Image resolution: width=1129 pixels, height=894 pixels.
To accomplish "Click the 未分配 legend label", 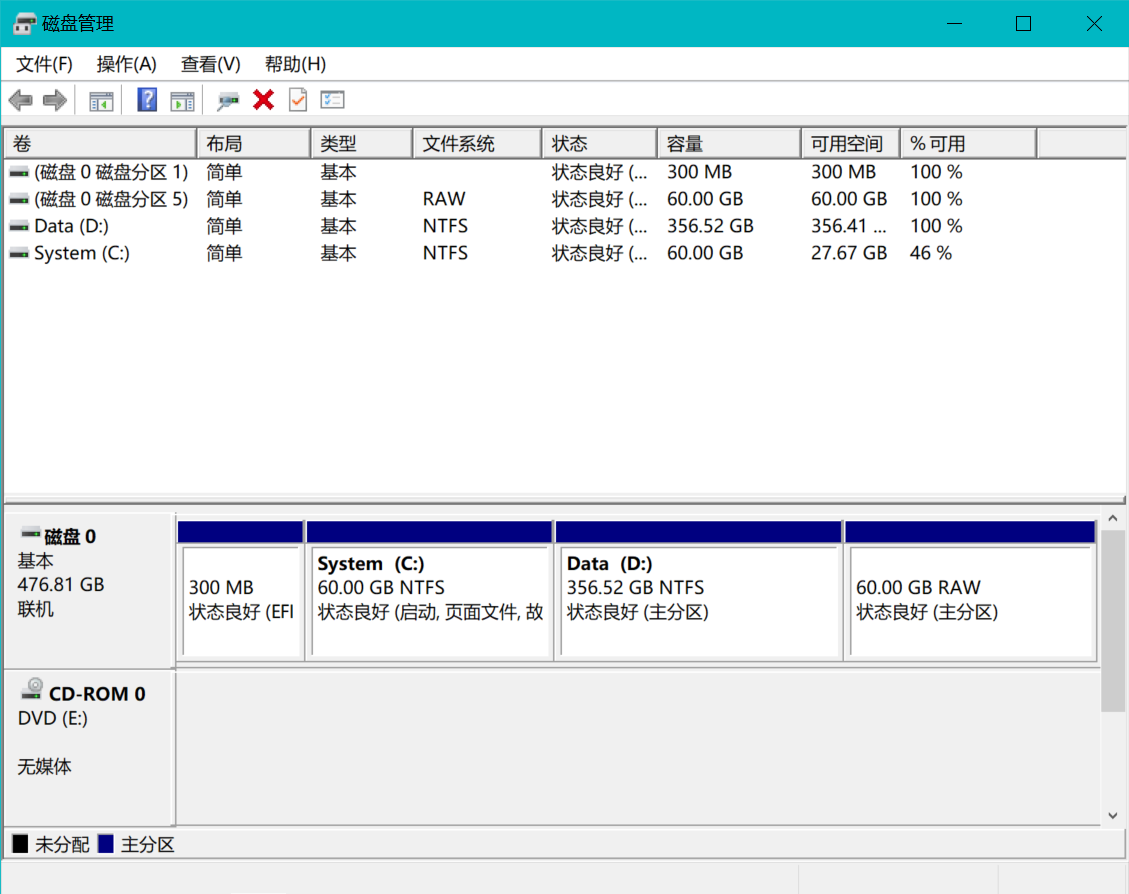I will pos(63,844).
